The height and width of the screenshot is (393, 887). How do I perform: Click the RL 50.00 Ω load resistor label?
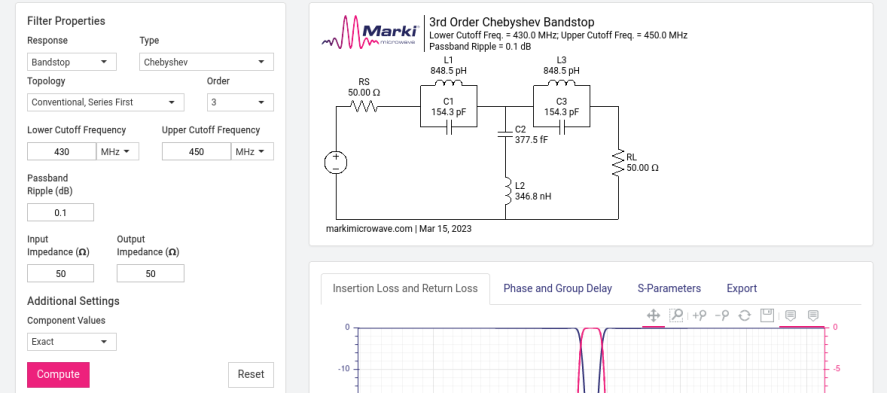coord(643,163)
